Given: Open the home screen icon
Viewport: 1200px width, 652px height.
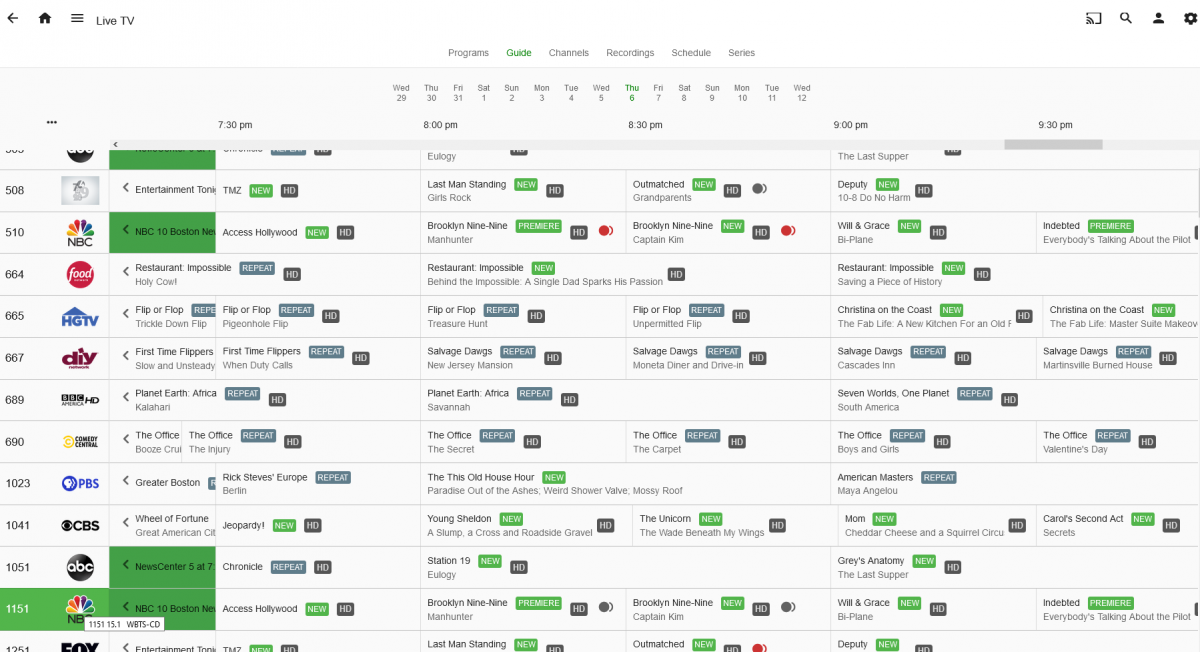Looking at the screenshot, I should tap(45, 18).
